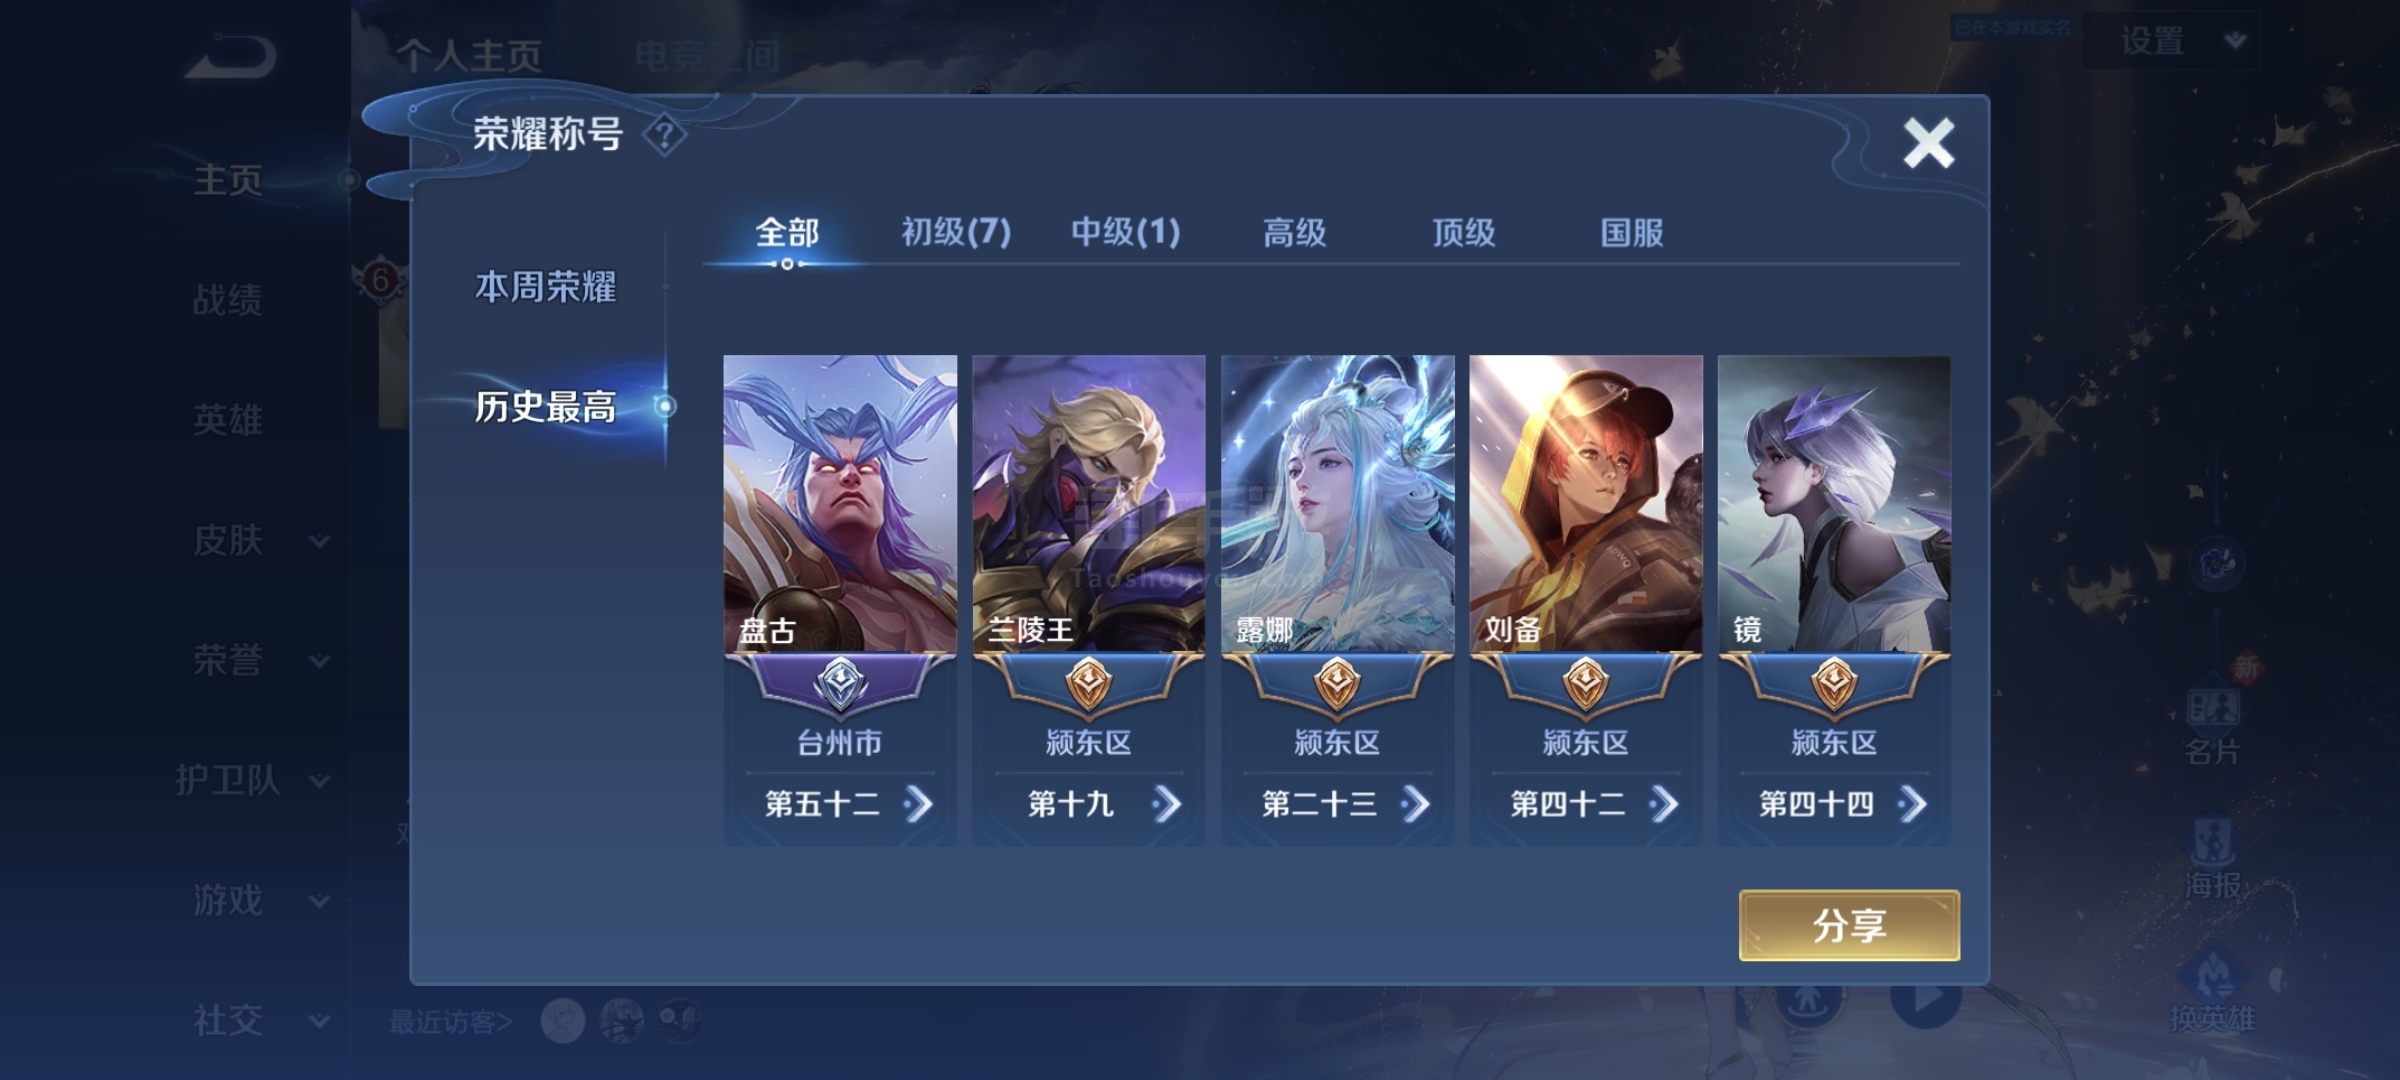The height and width of the screenshot is (1080, 2400).
Task: Open the arrow next to 第五十二 ranking
Action: pyautogui.click(x=918, y=804)
